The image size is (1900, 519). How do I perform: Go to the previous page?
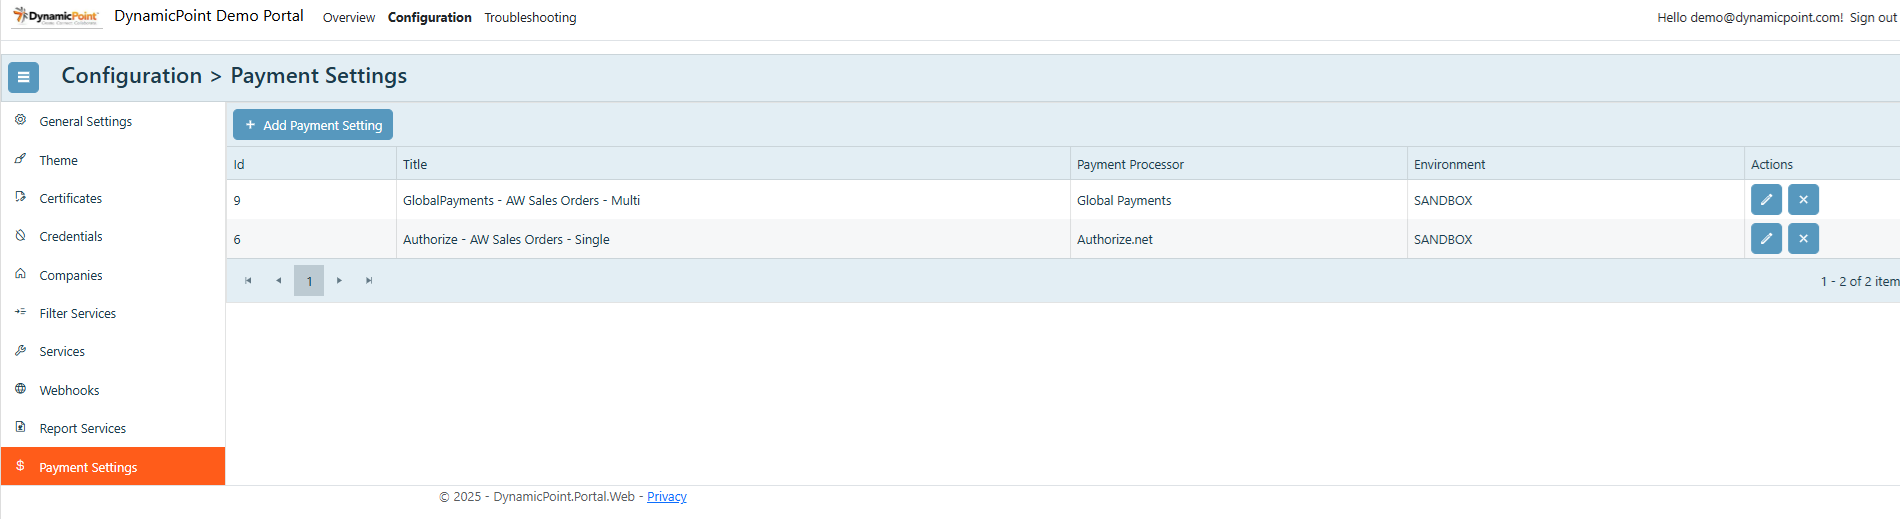pyautogui.click(x=278, y=281)
